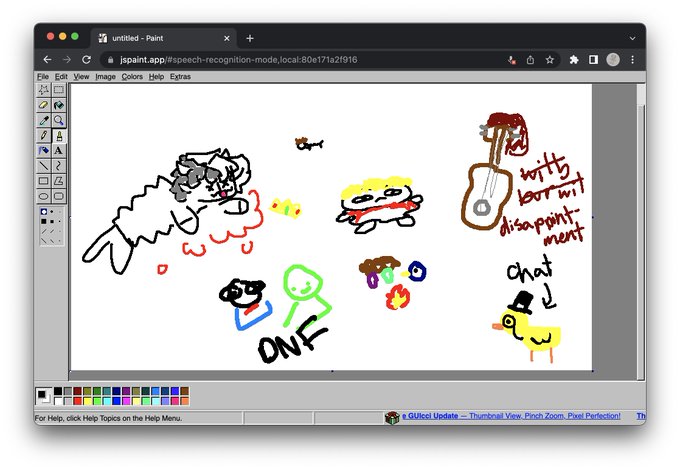Image resolution: width=680 pixels, height=470 pixels.
Task: Pick the orange palette color
Action: click(x=186, y=401)
